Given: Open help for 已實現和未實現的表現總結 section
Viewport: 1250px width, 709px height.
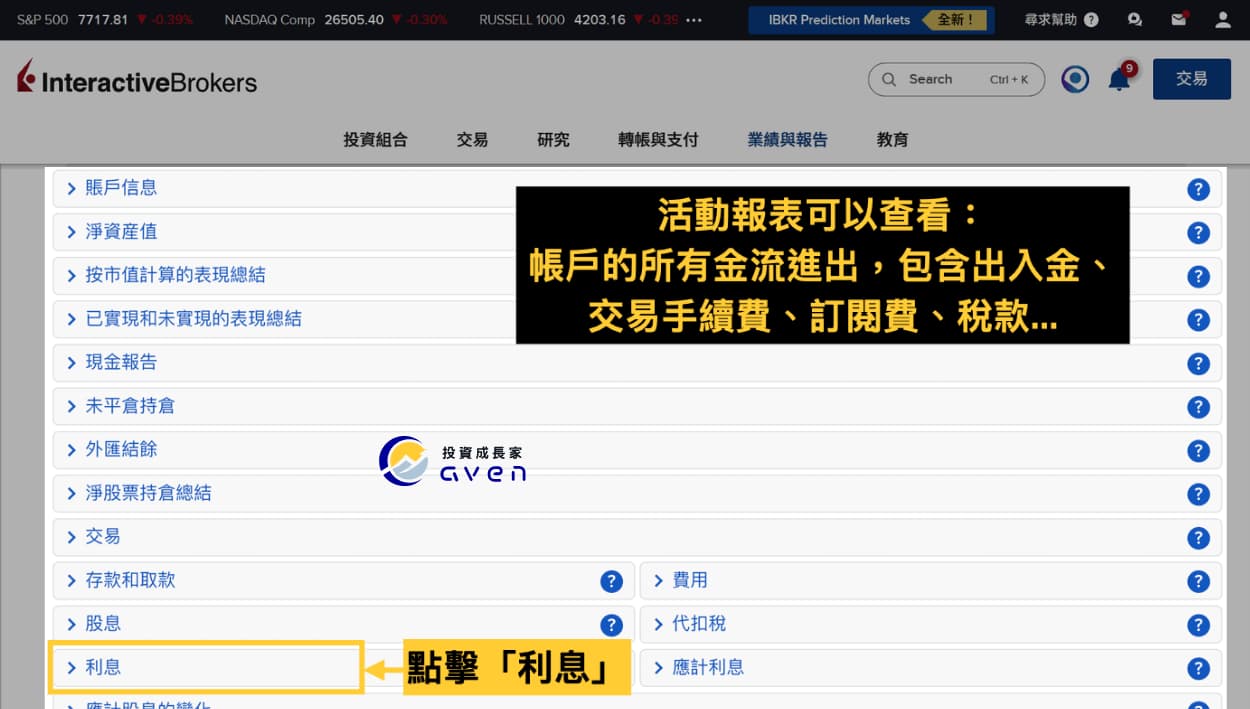Looking at the screenshot, I should [x=1198, y=320].
